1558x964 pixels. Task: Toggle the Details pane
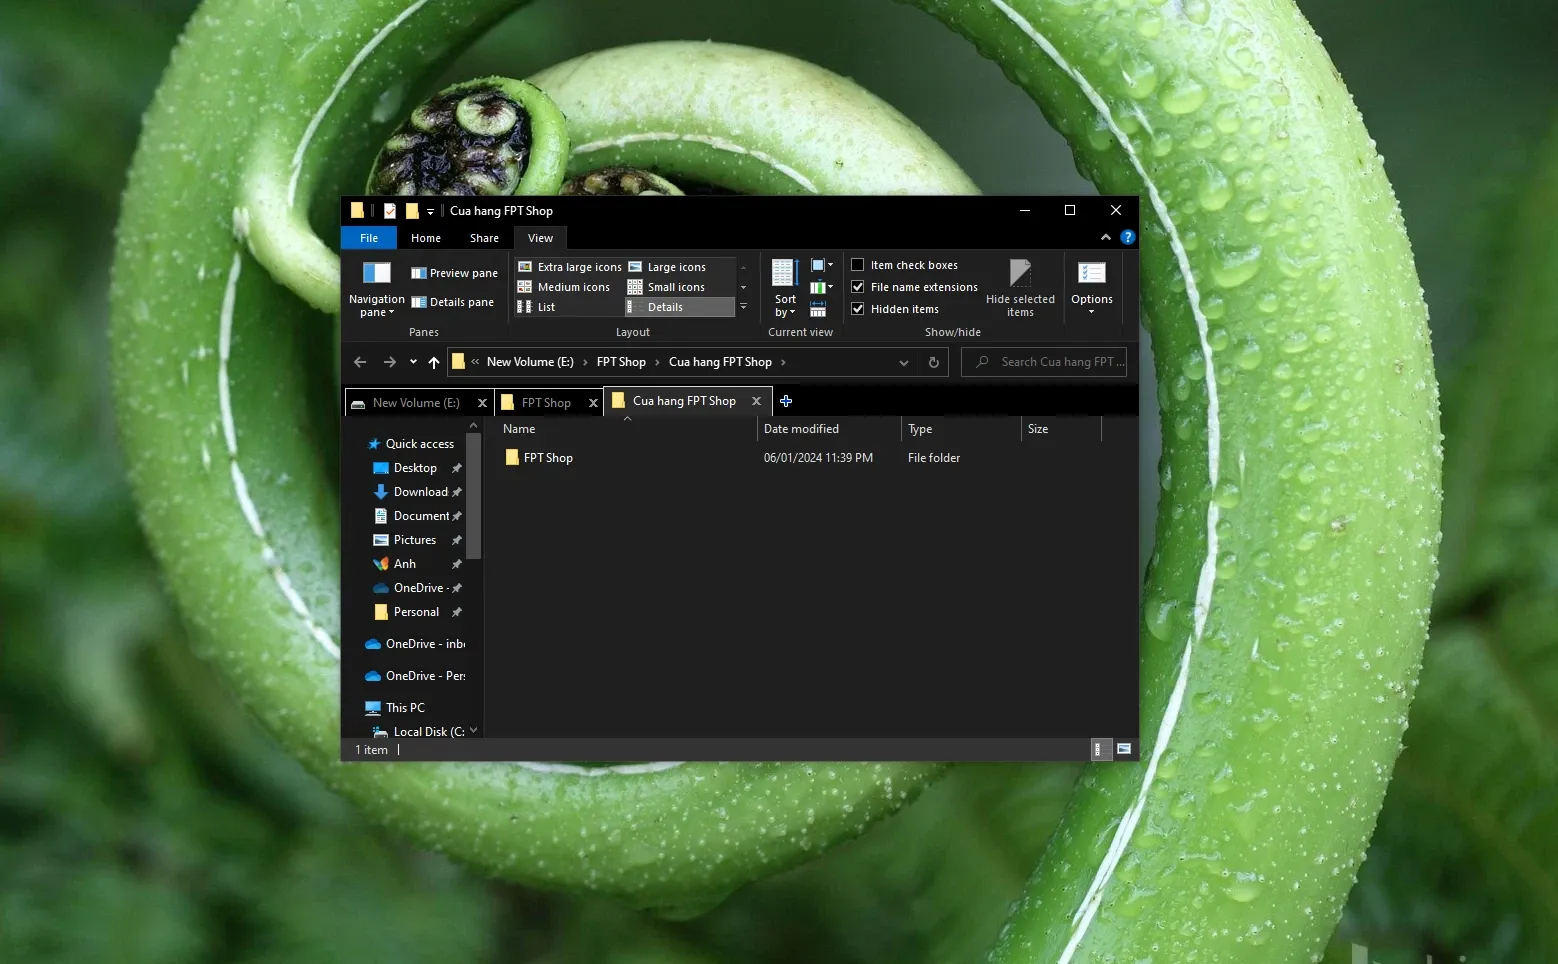(x=452, y=302)
